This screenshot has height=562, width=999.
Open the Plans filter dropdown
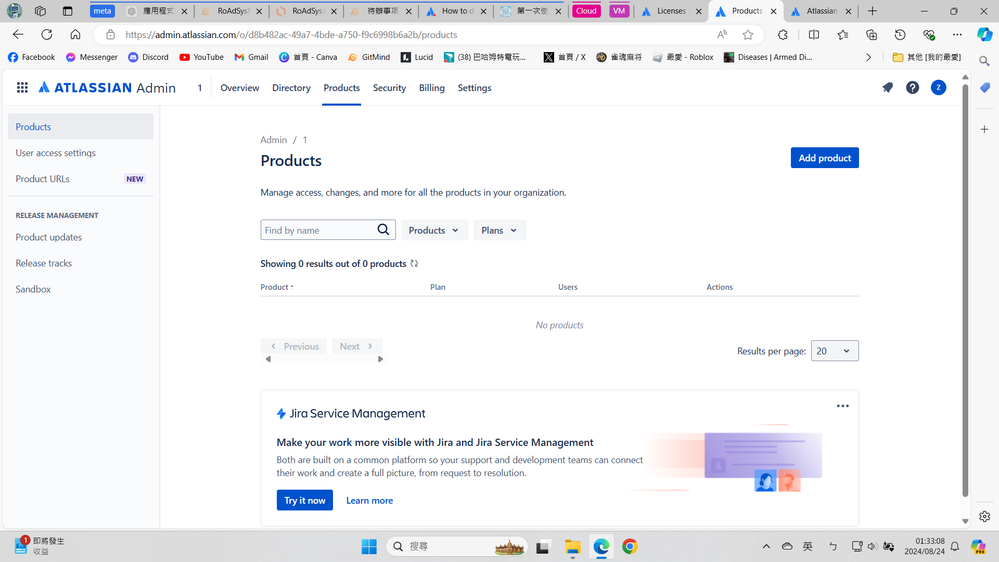500,230
